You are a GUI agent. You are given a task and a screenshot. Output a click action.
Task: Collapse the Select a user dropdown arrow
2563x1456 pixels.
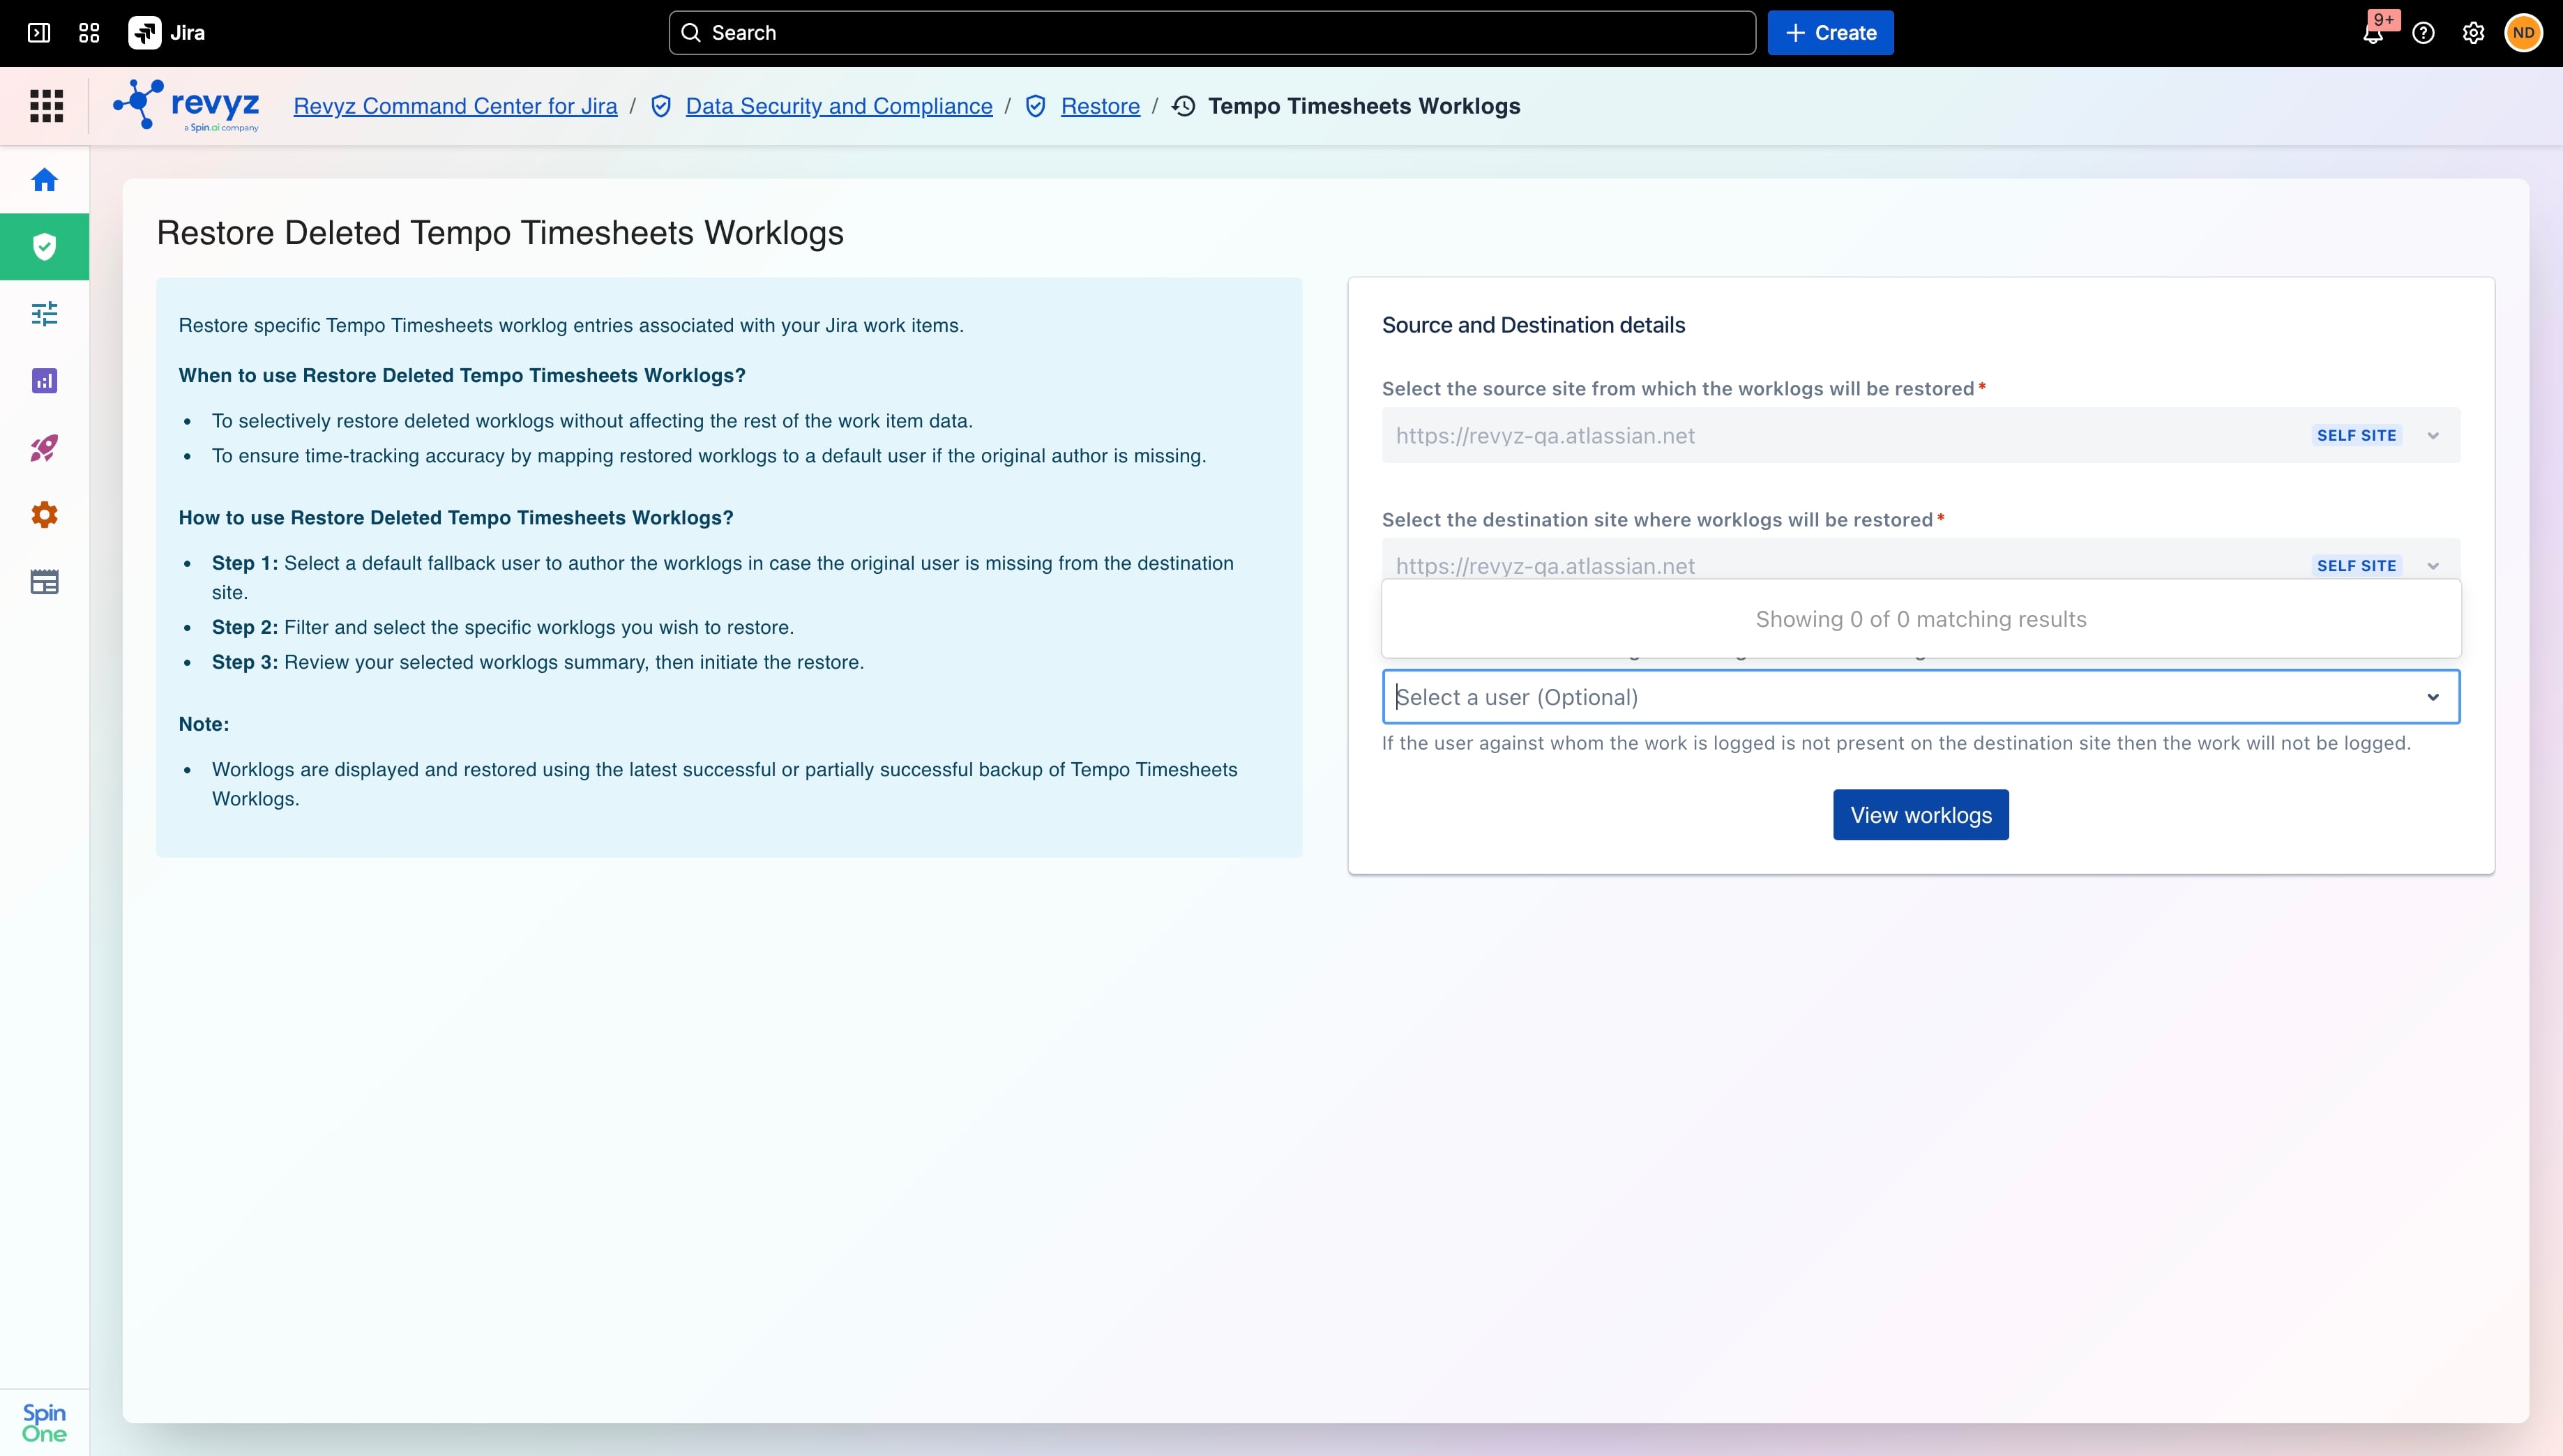tap(2433, 697)
